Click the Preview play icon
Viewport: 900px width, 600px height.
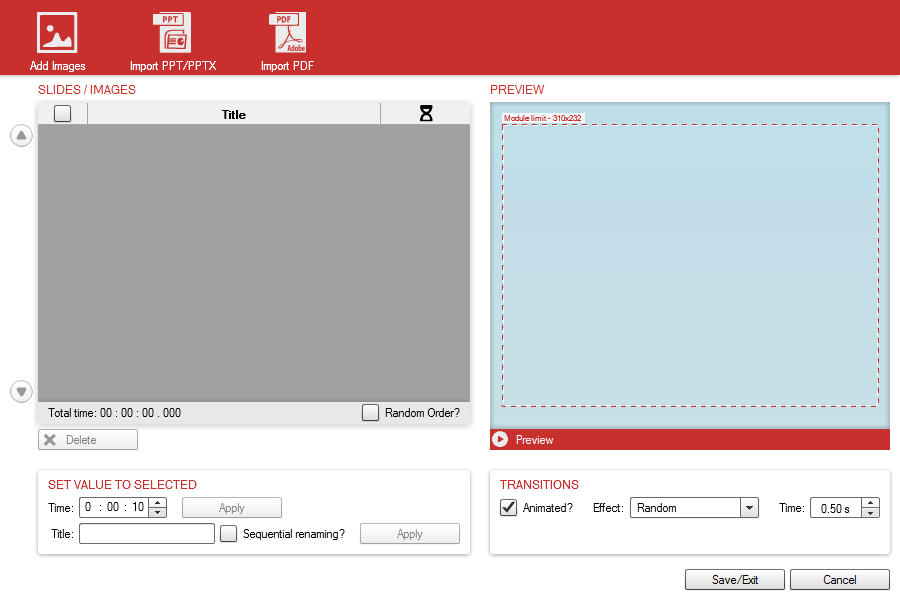click(500, 439)
